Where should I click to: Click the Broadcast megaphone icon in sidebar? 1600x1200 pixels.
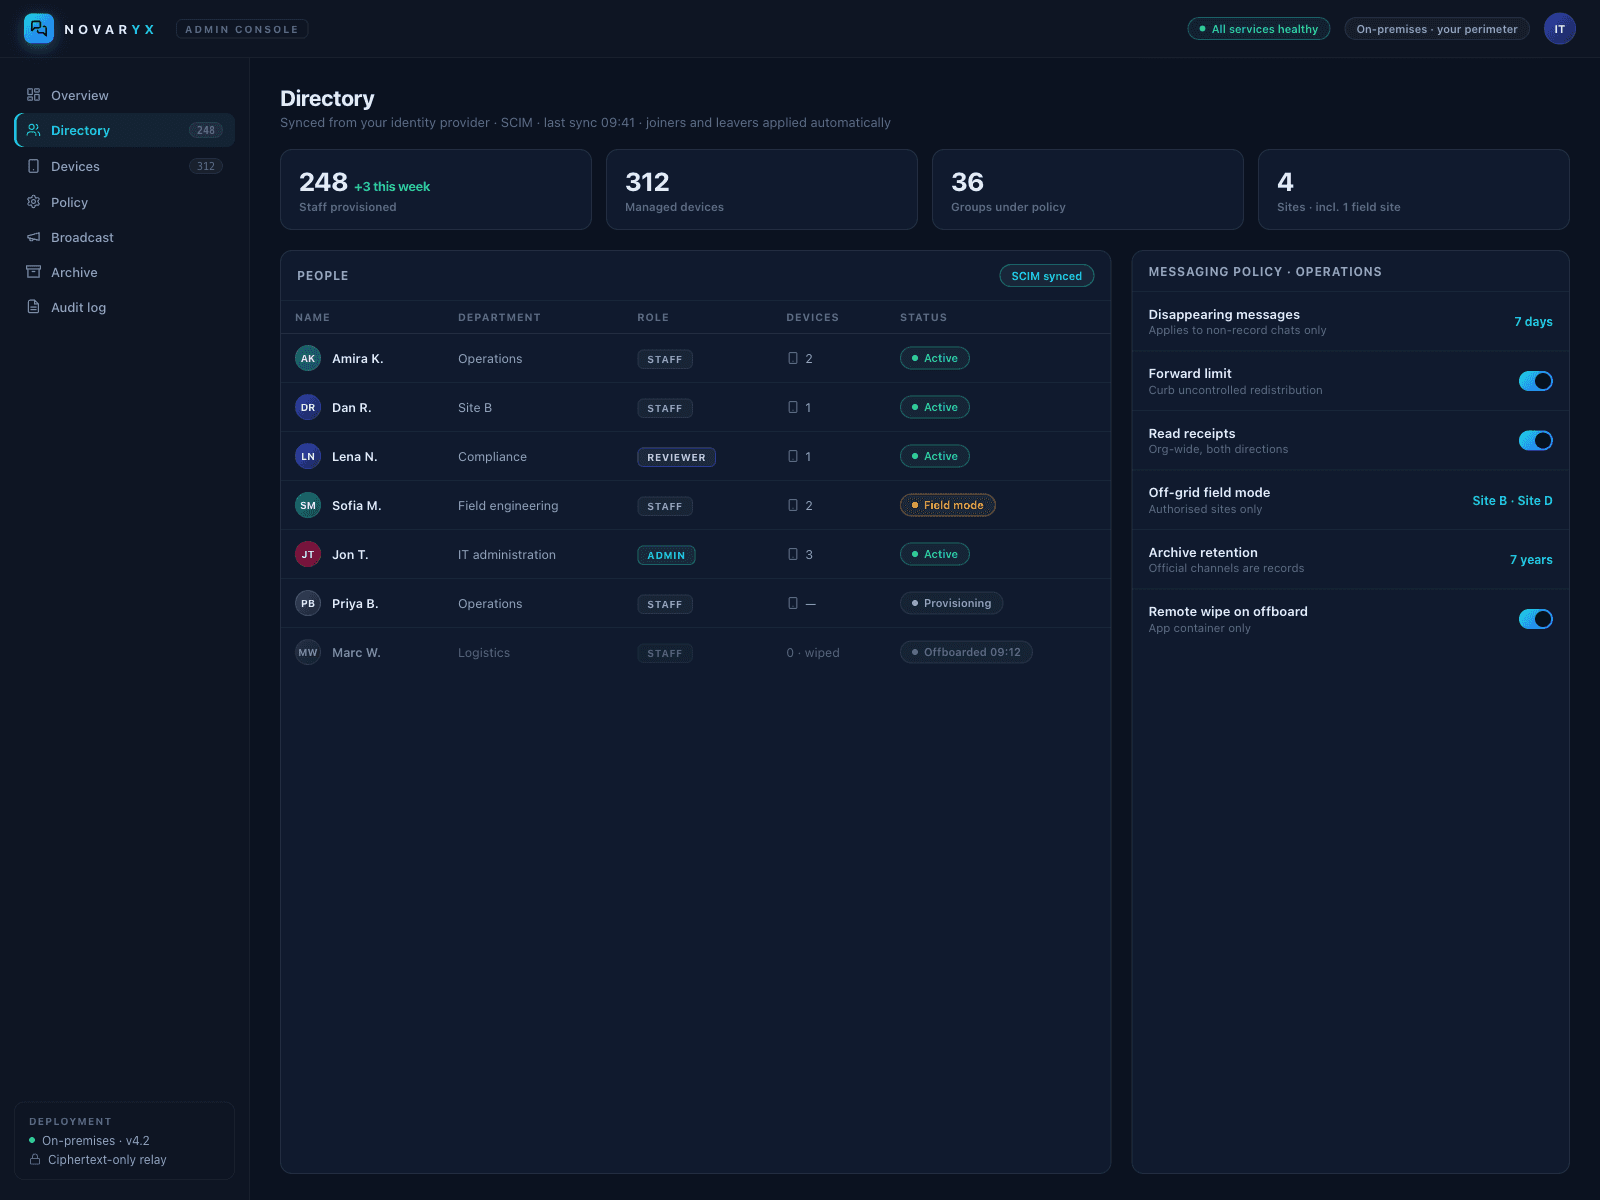pos(33,237)
